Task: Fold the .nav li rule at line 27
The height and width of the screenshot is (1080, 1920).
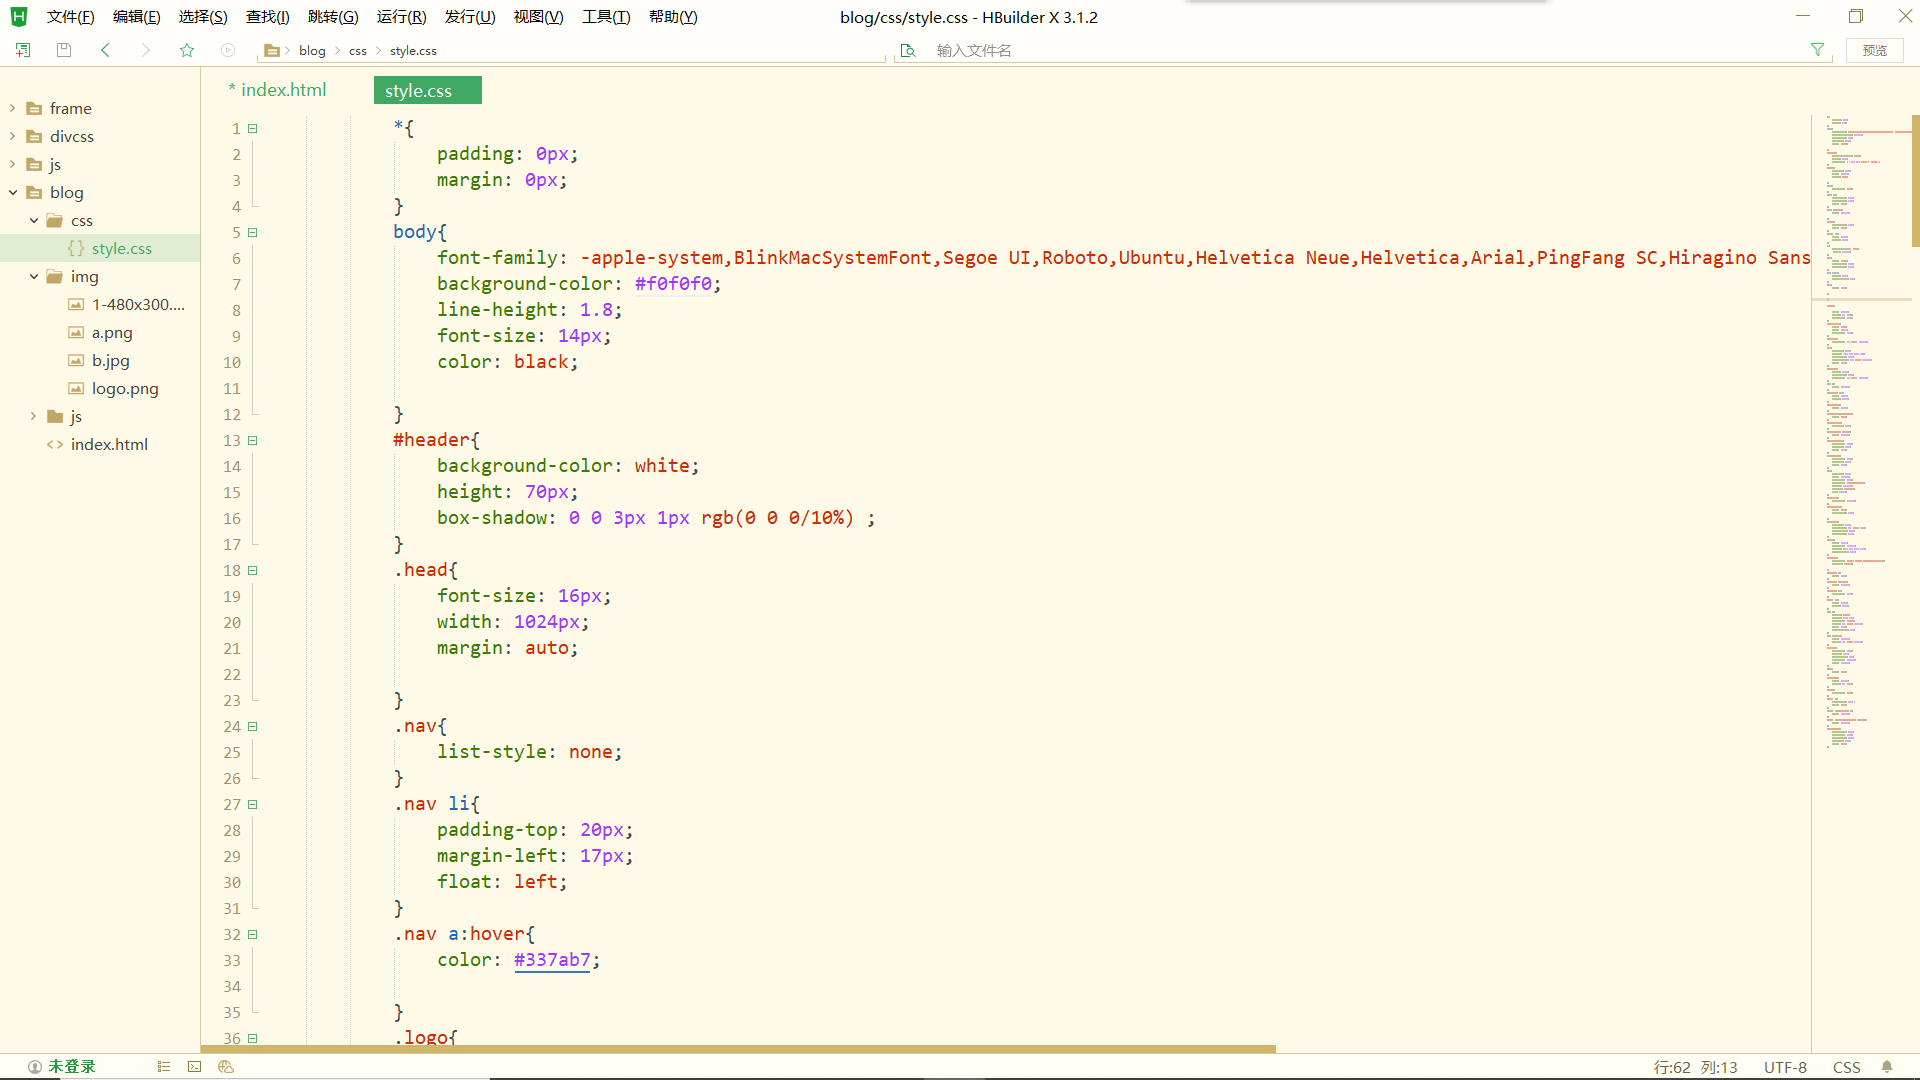Action: (x=253, y=804)
